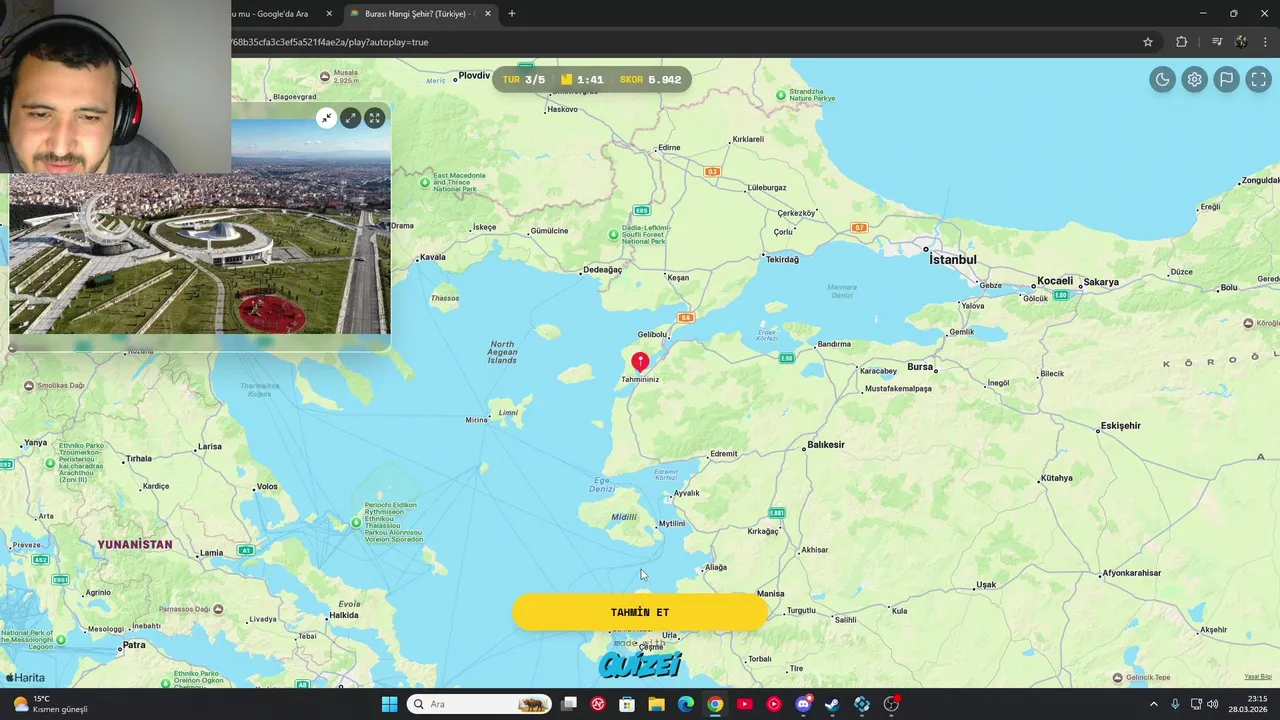Click the taskbar search box Ara
This screenshot has width=1280, height=720.
point(480,704)
